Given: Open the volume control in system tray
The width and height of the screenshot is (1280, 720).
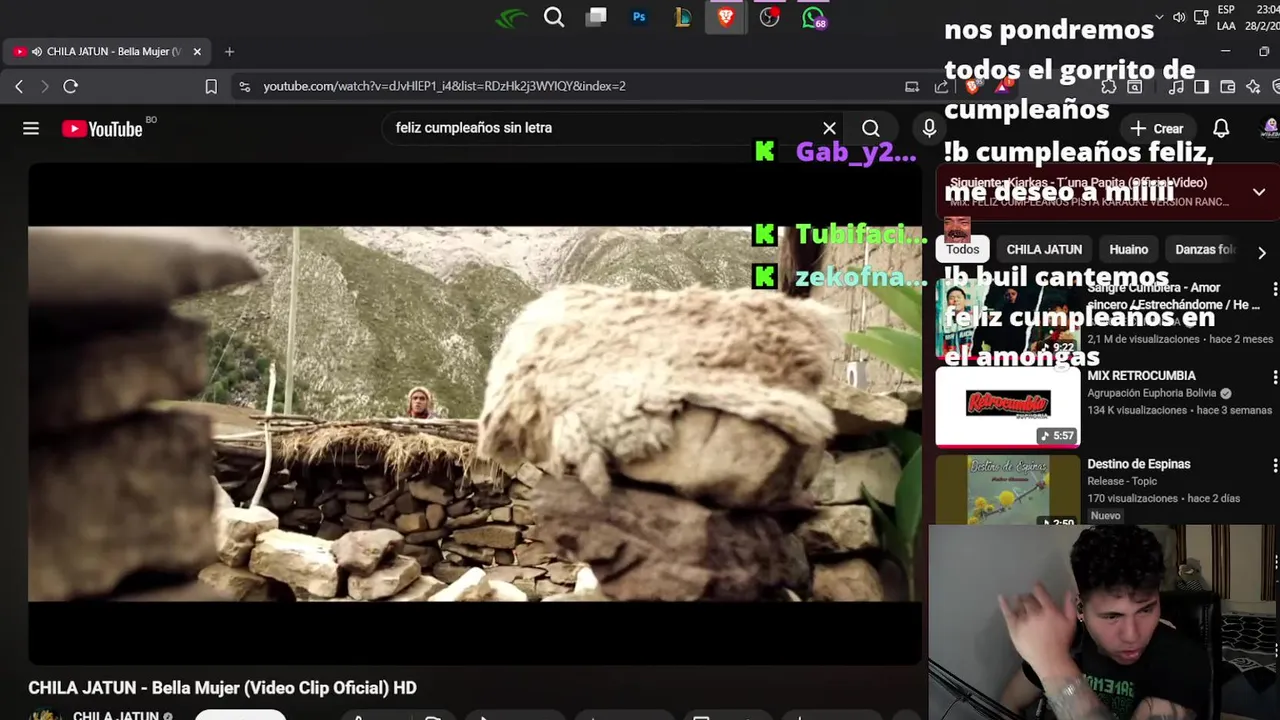Looking at the screenshot, I should point(1179,17).
